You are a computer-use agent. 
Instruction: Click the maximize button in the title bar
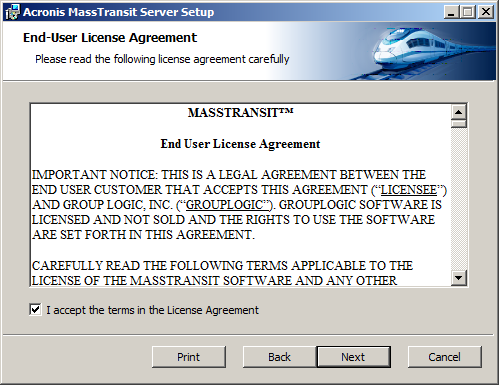click(468, 12)
